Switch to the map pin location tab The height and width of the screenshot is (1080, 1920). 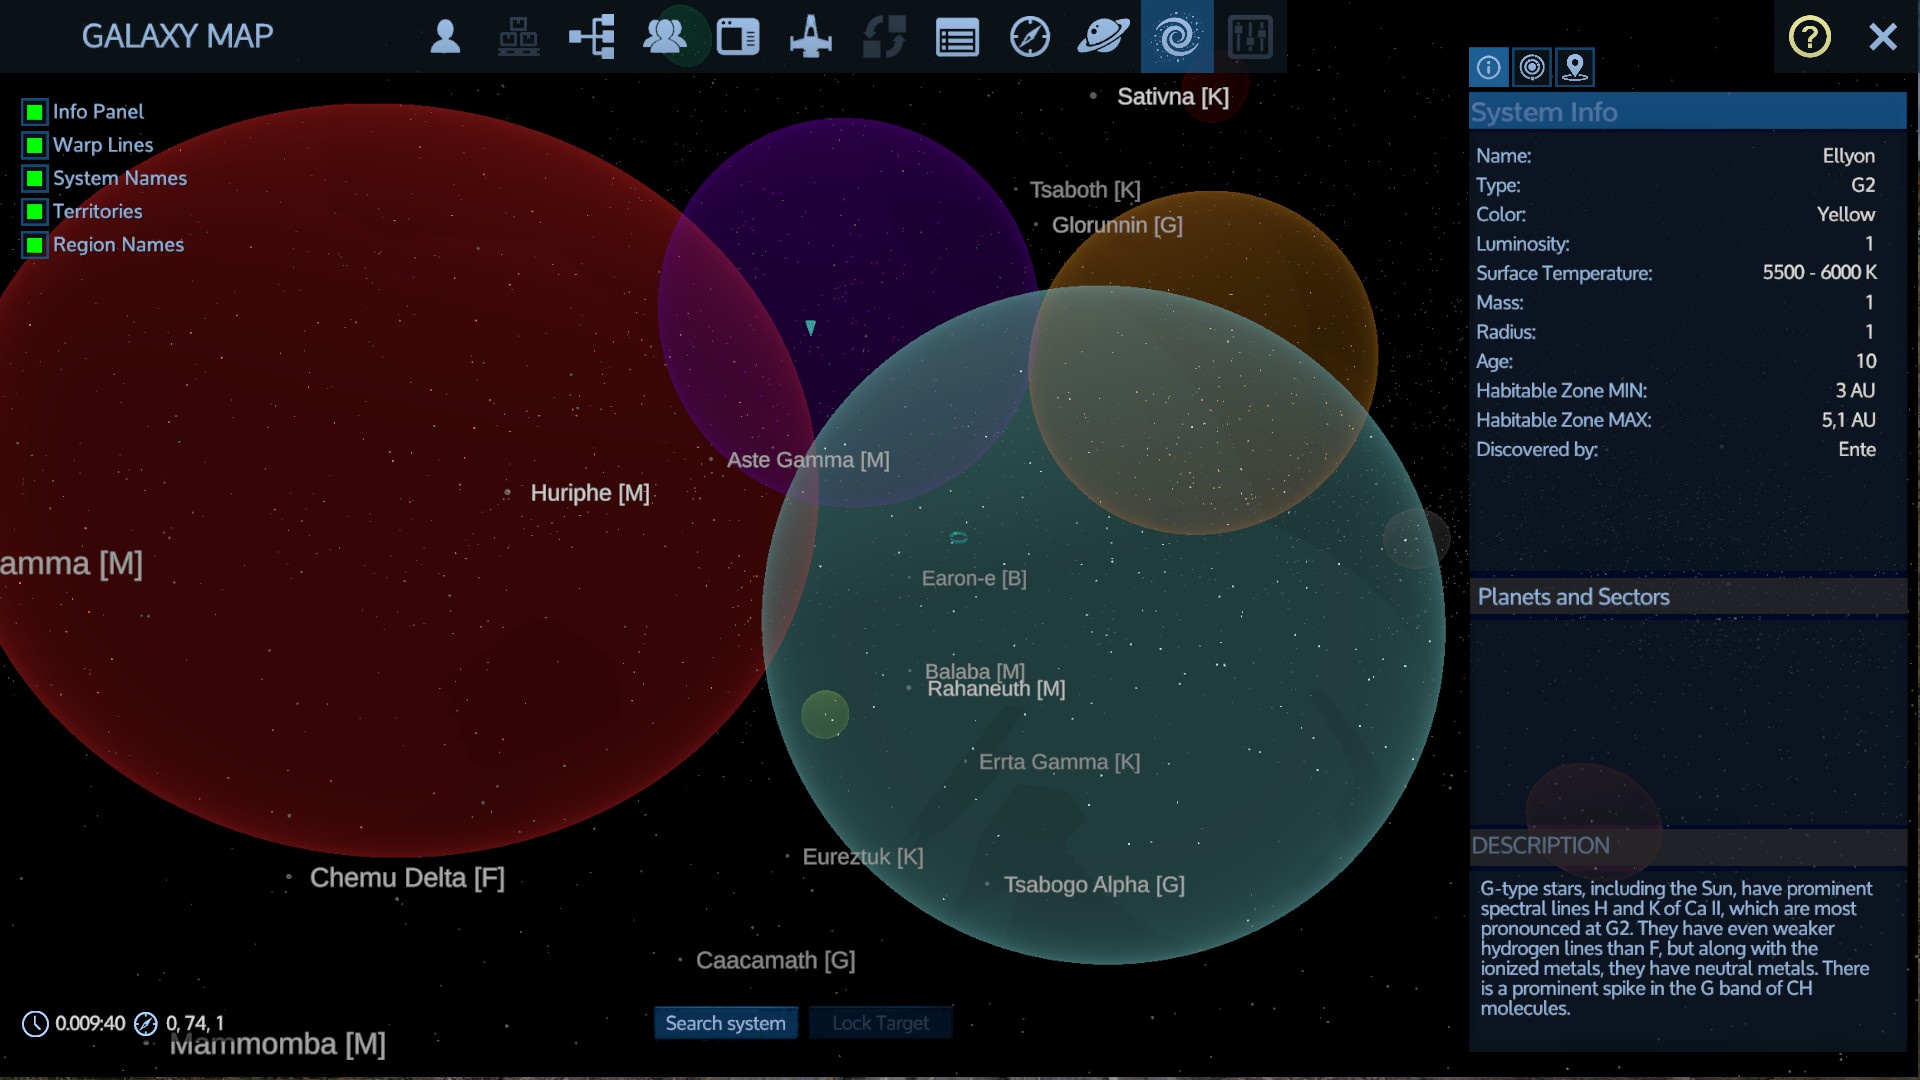click(x=1575, y=67)
